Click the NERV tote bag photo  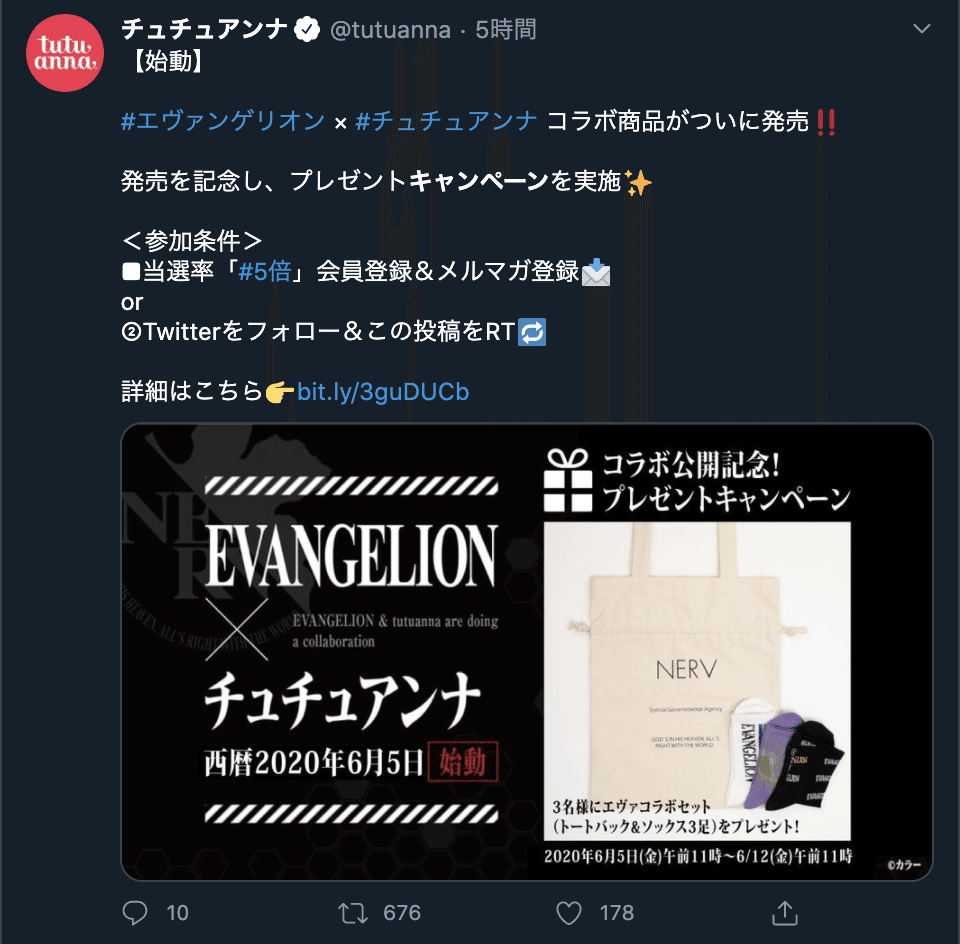coord(697,681)
